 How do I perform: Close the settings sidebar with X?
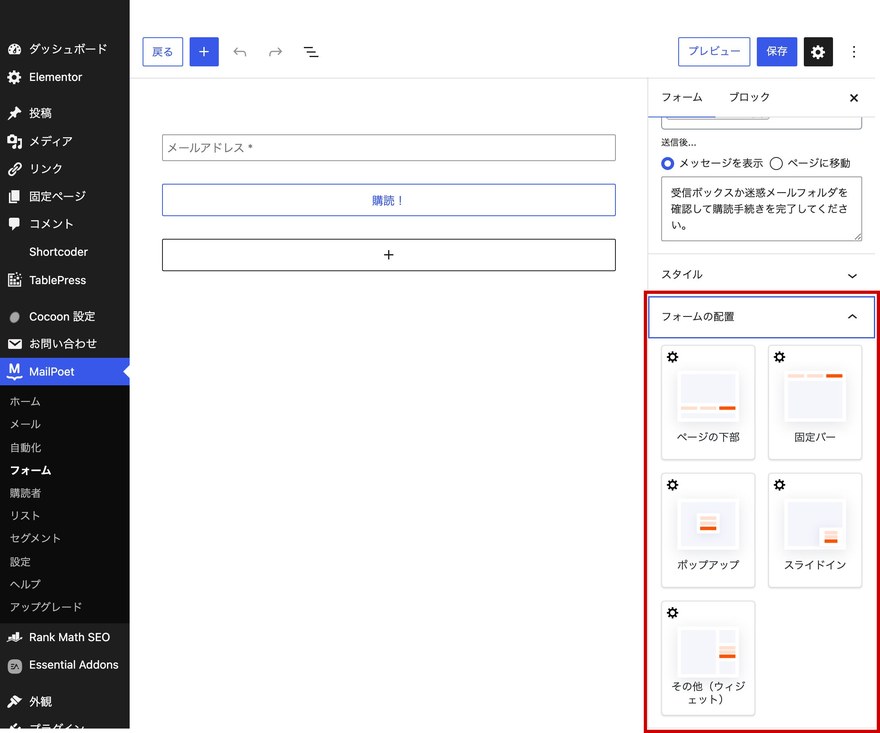tap(854, 98)
